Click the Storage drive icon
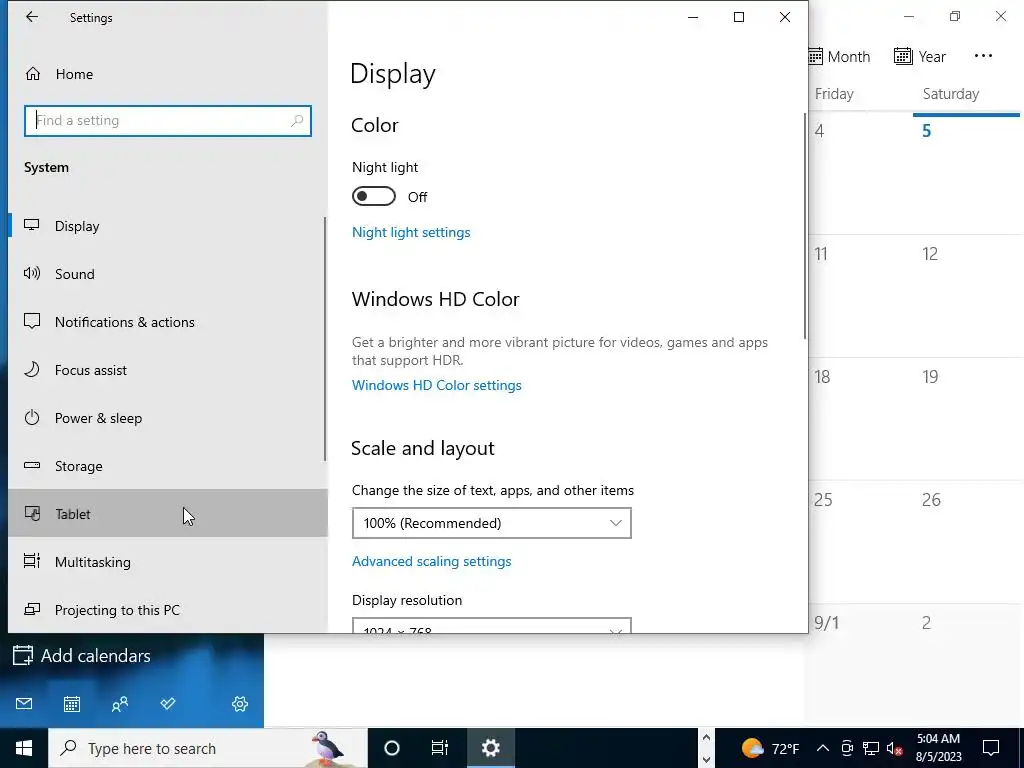This screenshot has height=768, width=1024. click(x=32, y=465)
